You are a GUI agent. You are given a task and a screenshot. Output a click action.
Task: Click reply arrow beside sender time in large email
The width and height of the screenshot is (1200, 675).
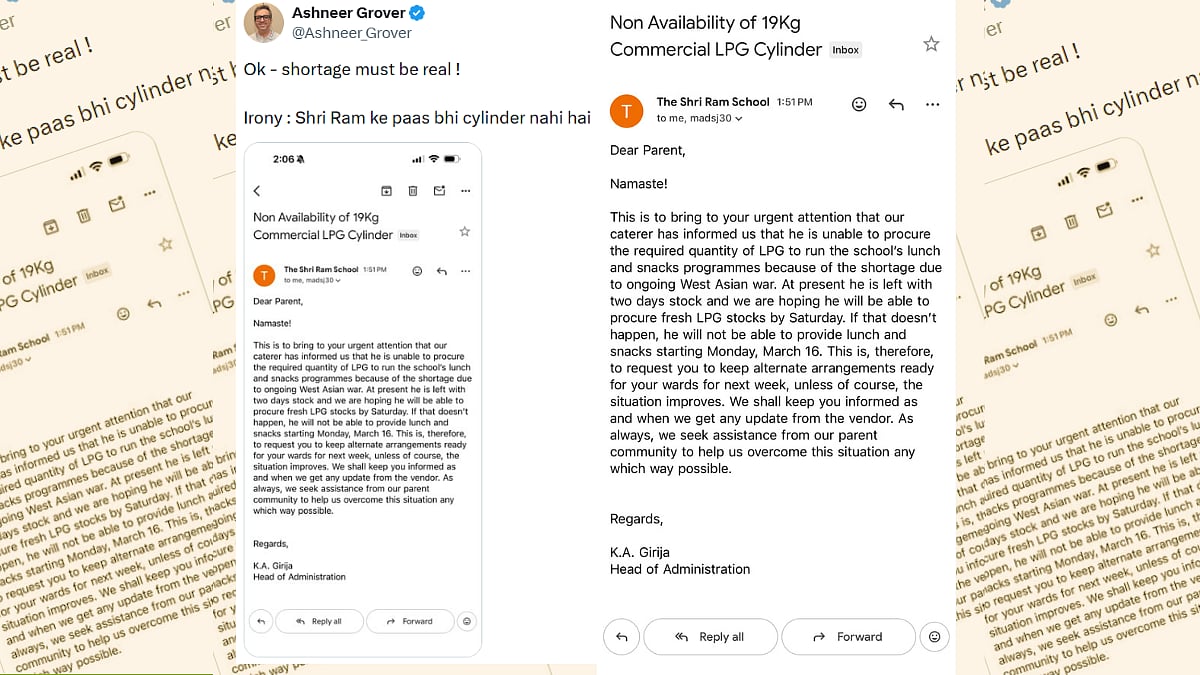coord(896,105)
